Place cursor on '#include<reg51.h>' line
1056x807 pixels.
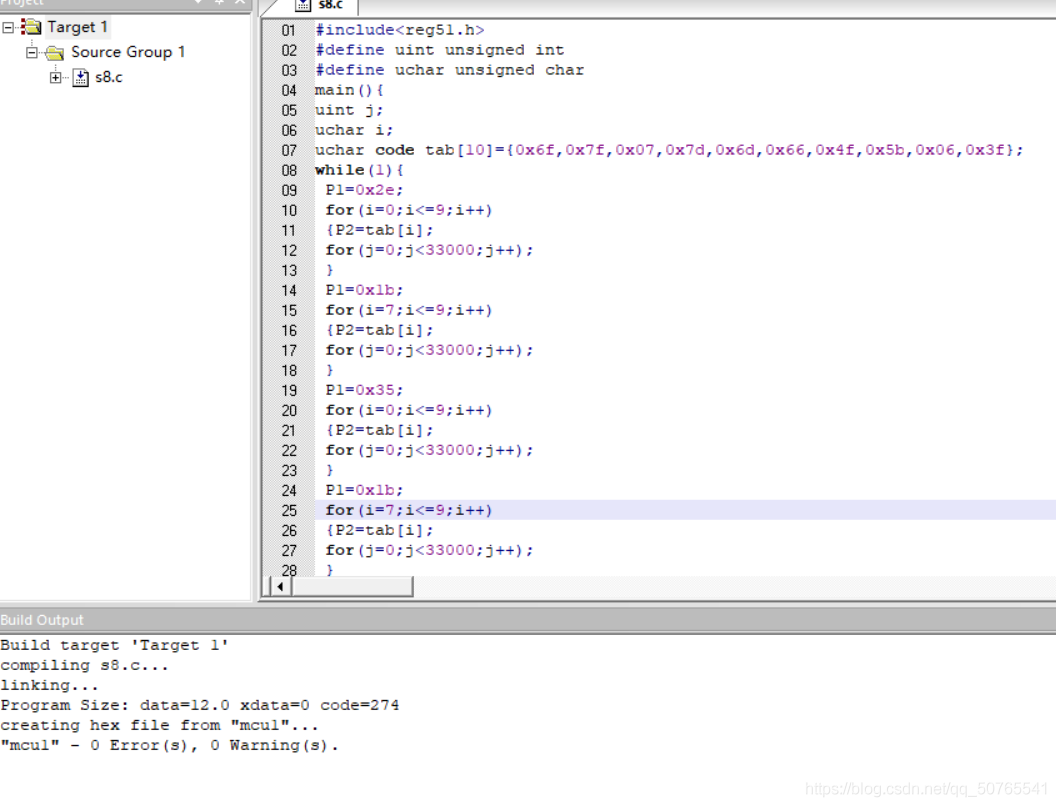click(x=399, y=30)
